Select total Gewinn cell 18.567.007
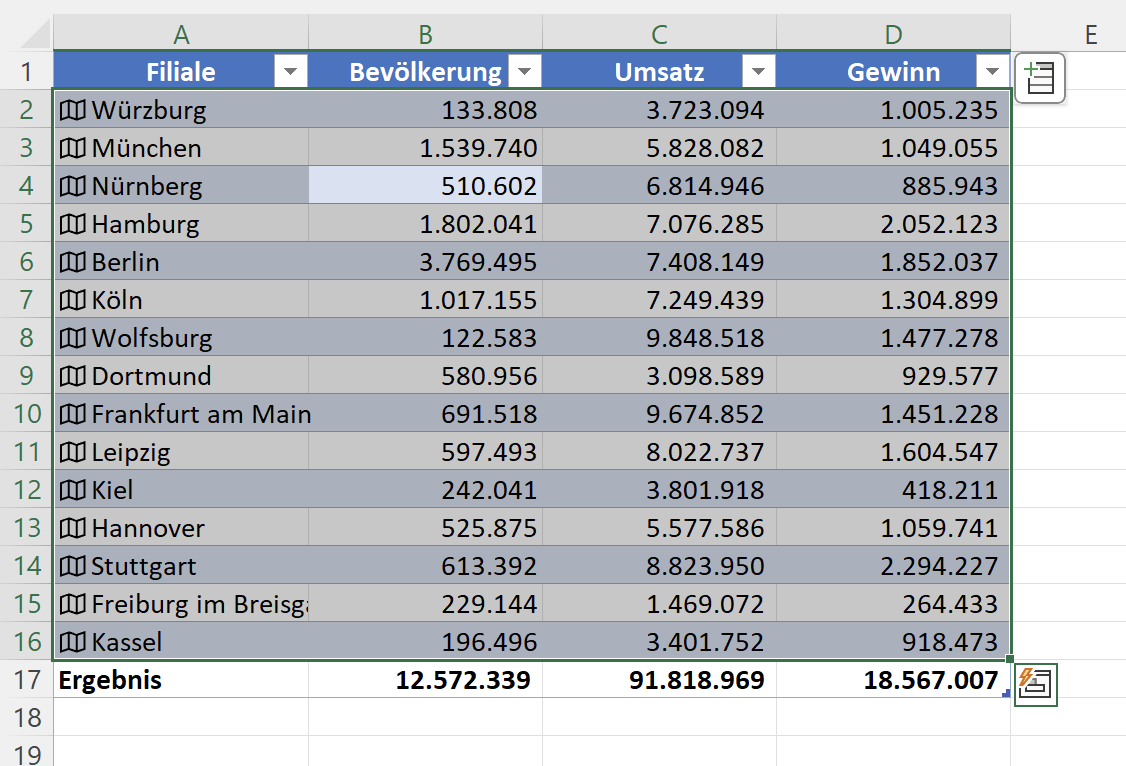This screenshot has width=1126, height=766. click(x=893, y=679)
